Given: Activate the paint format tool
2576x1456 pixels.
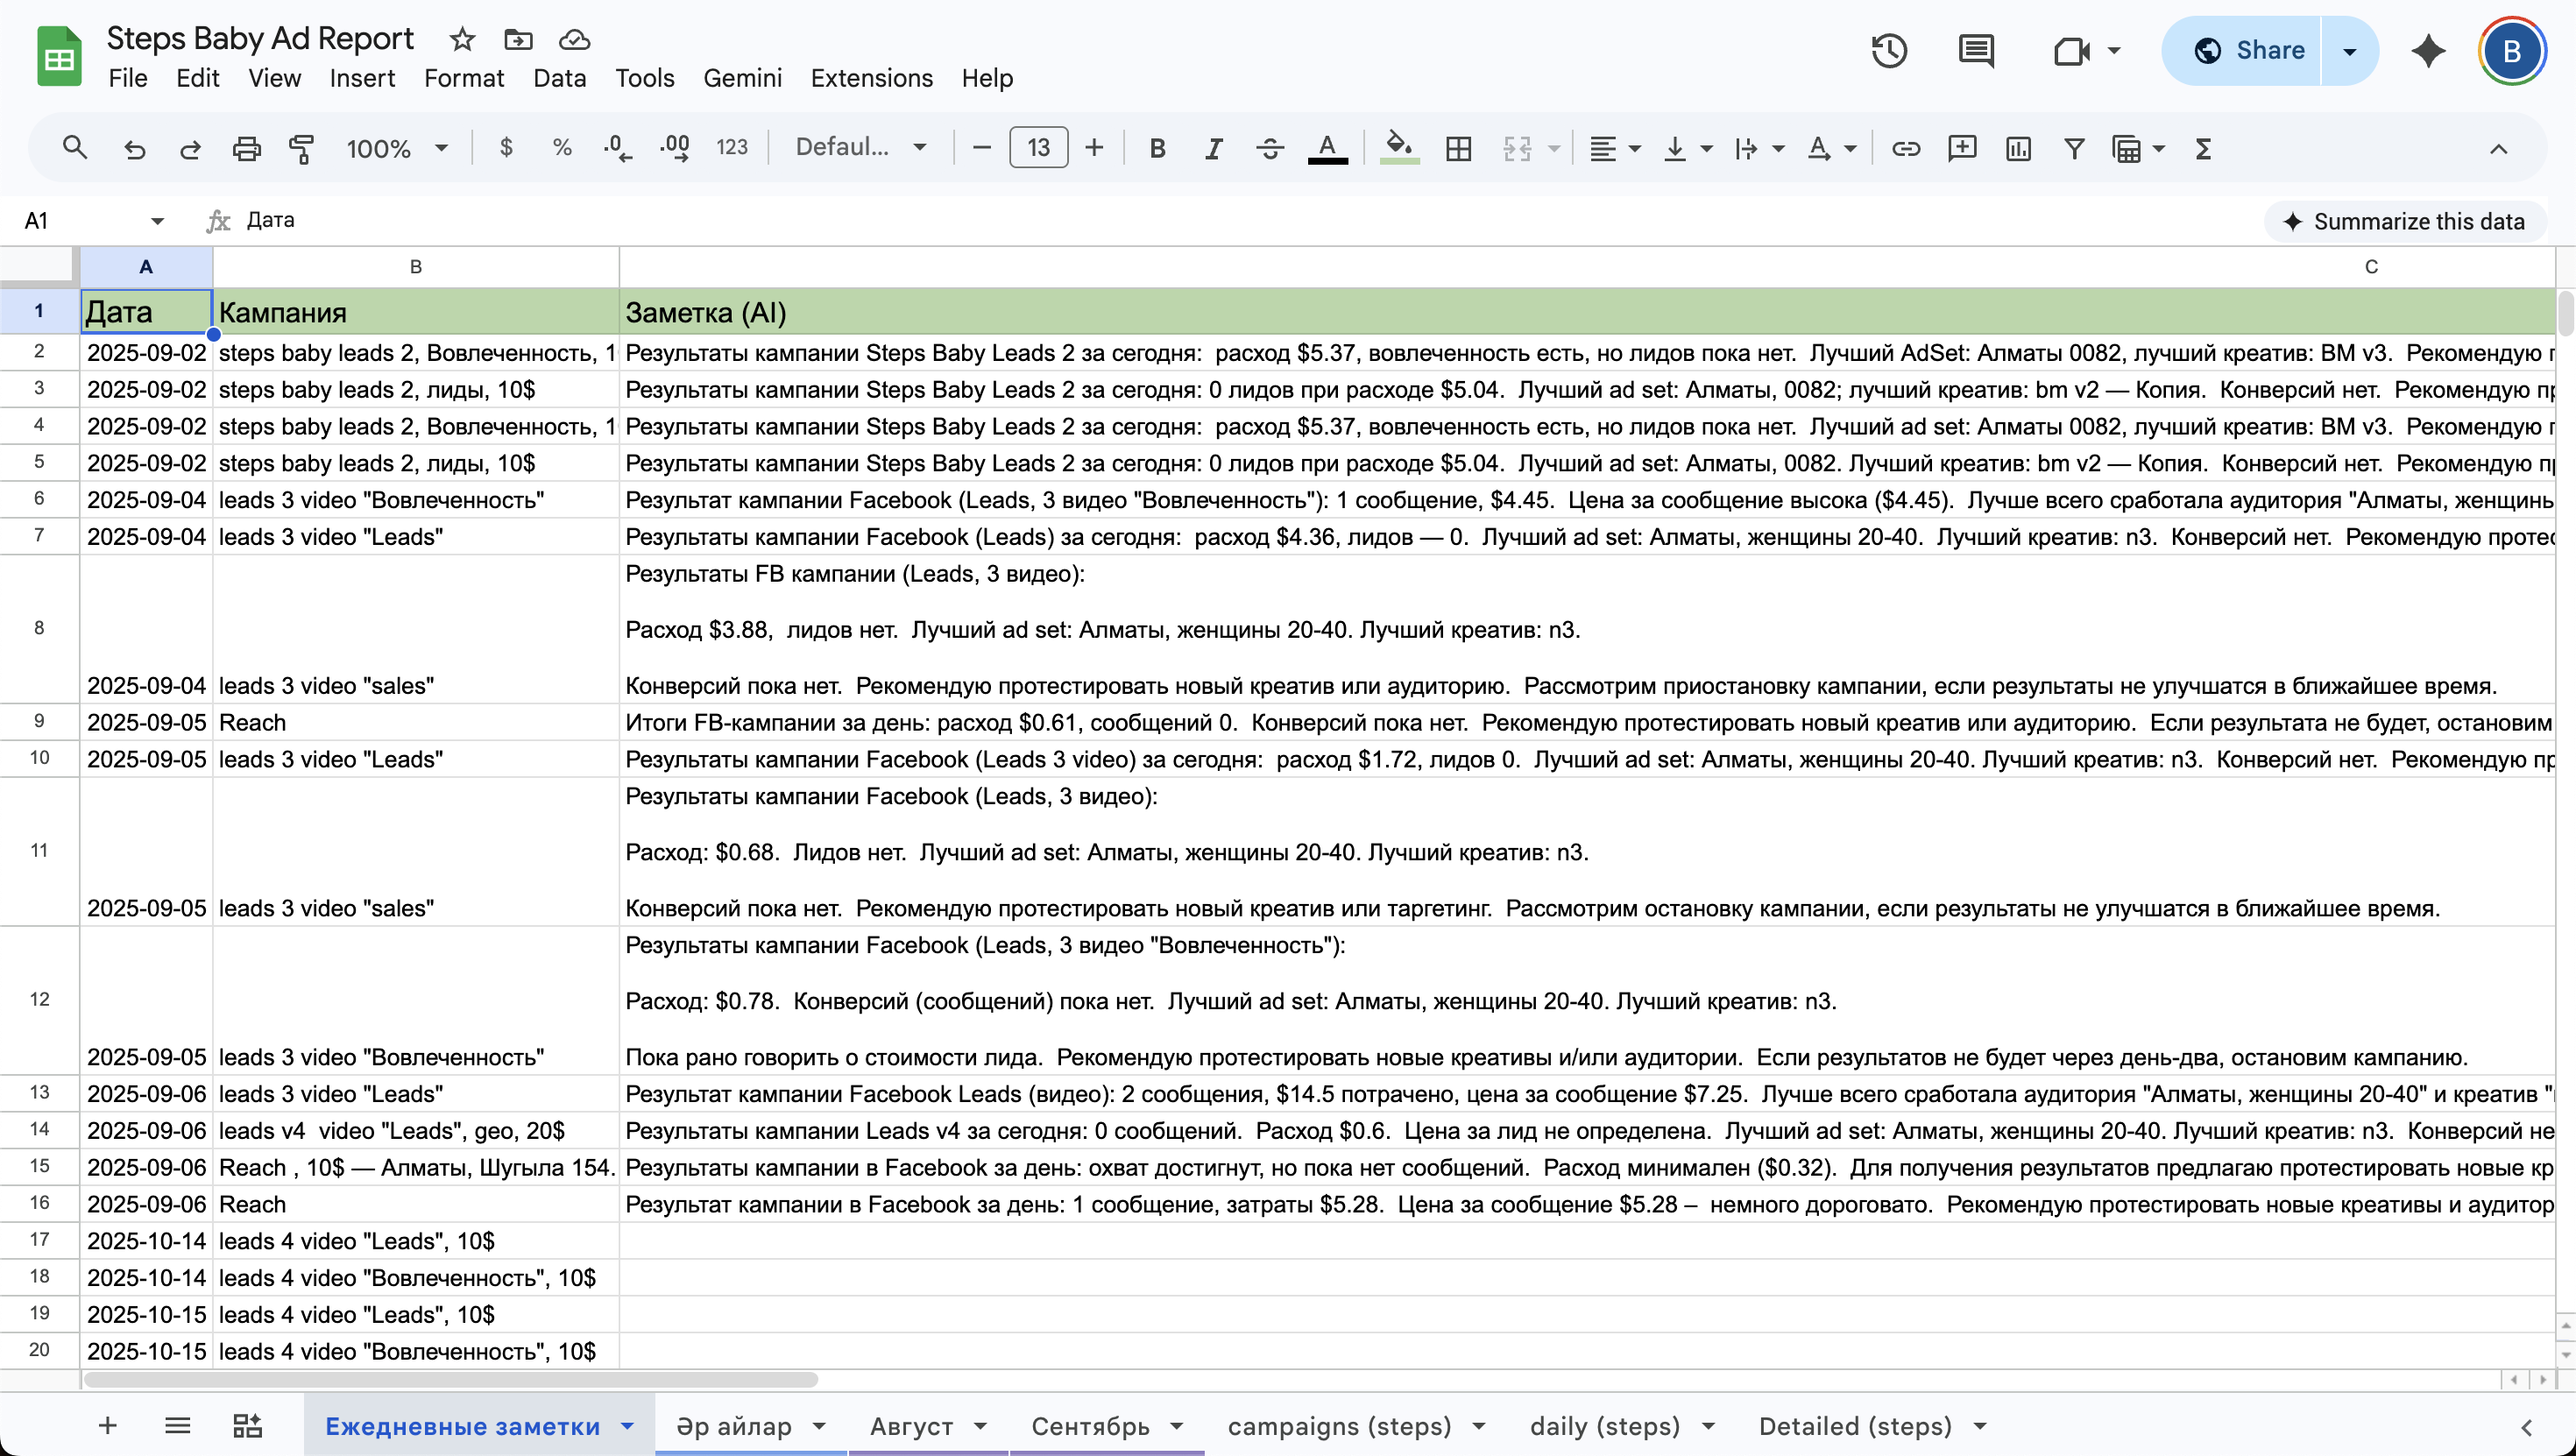Looking at the screenshot, I should (302, 149).
